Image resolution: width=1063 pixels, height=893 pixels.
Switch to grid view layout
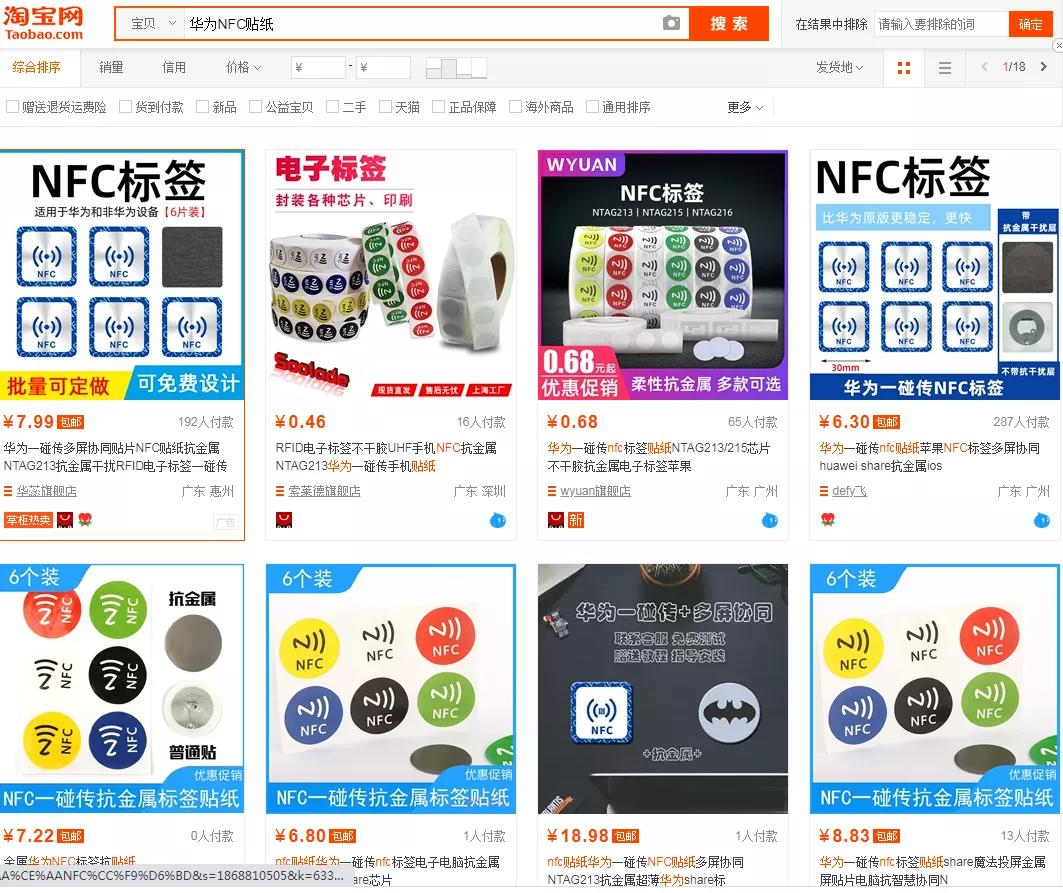pyautogui.click(x=903, y=68)
